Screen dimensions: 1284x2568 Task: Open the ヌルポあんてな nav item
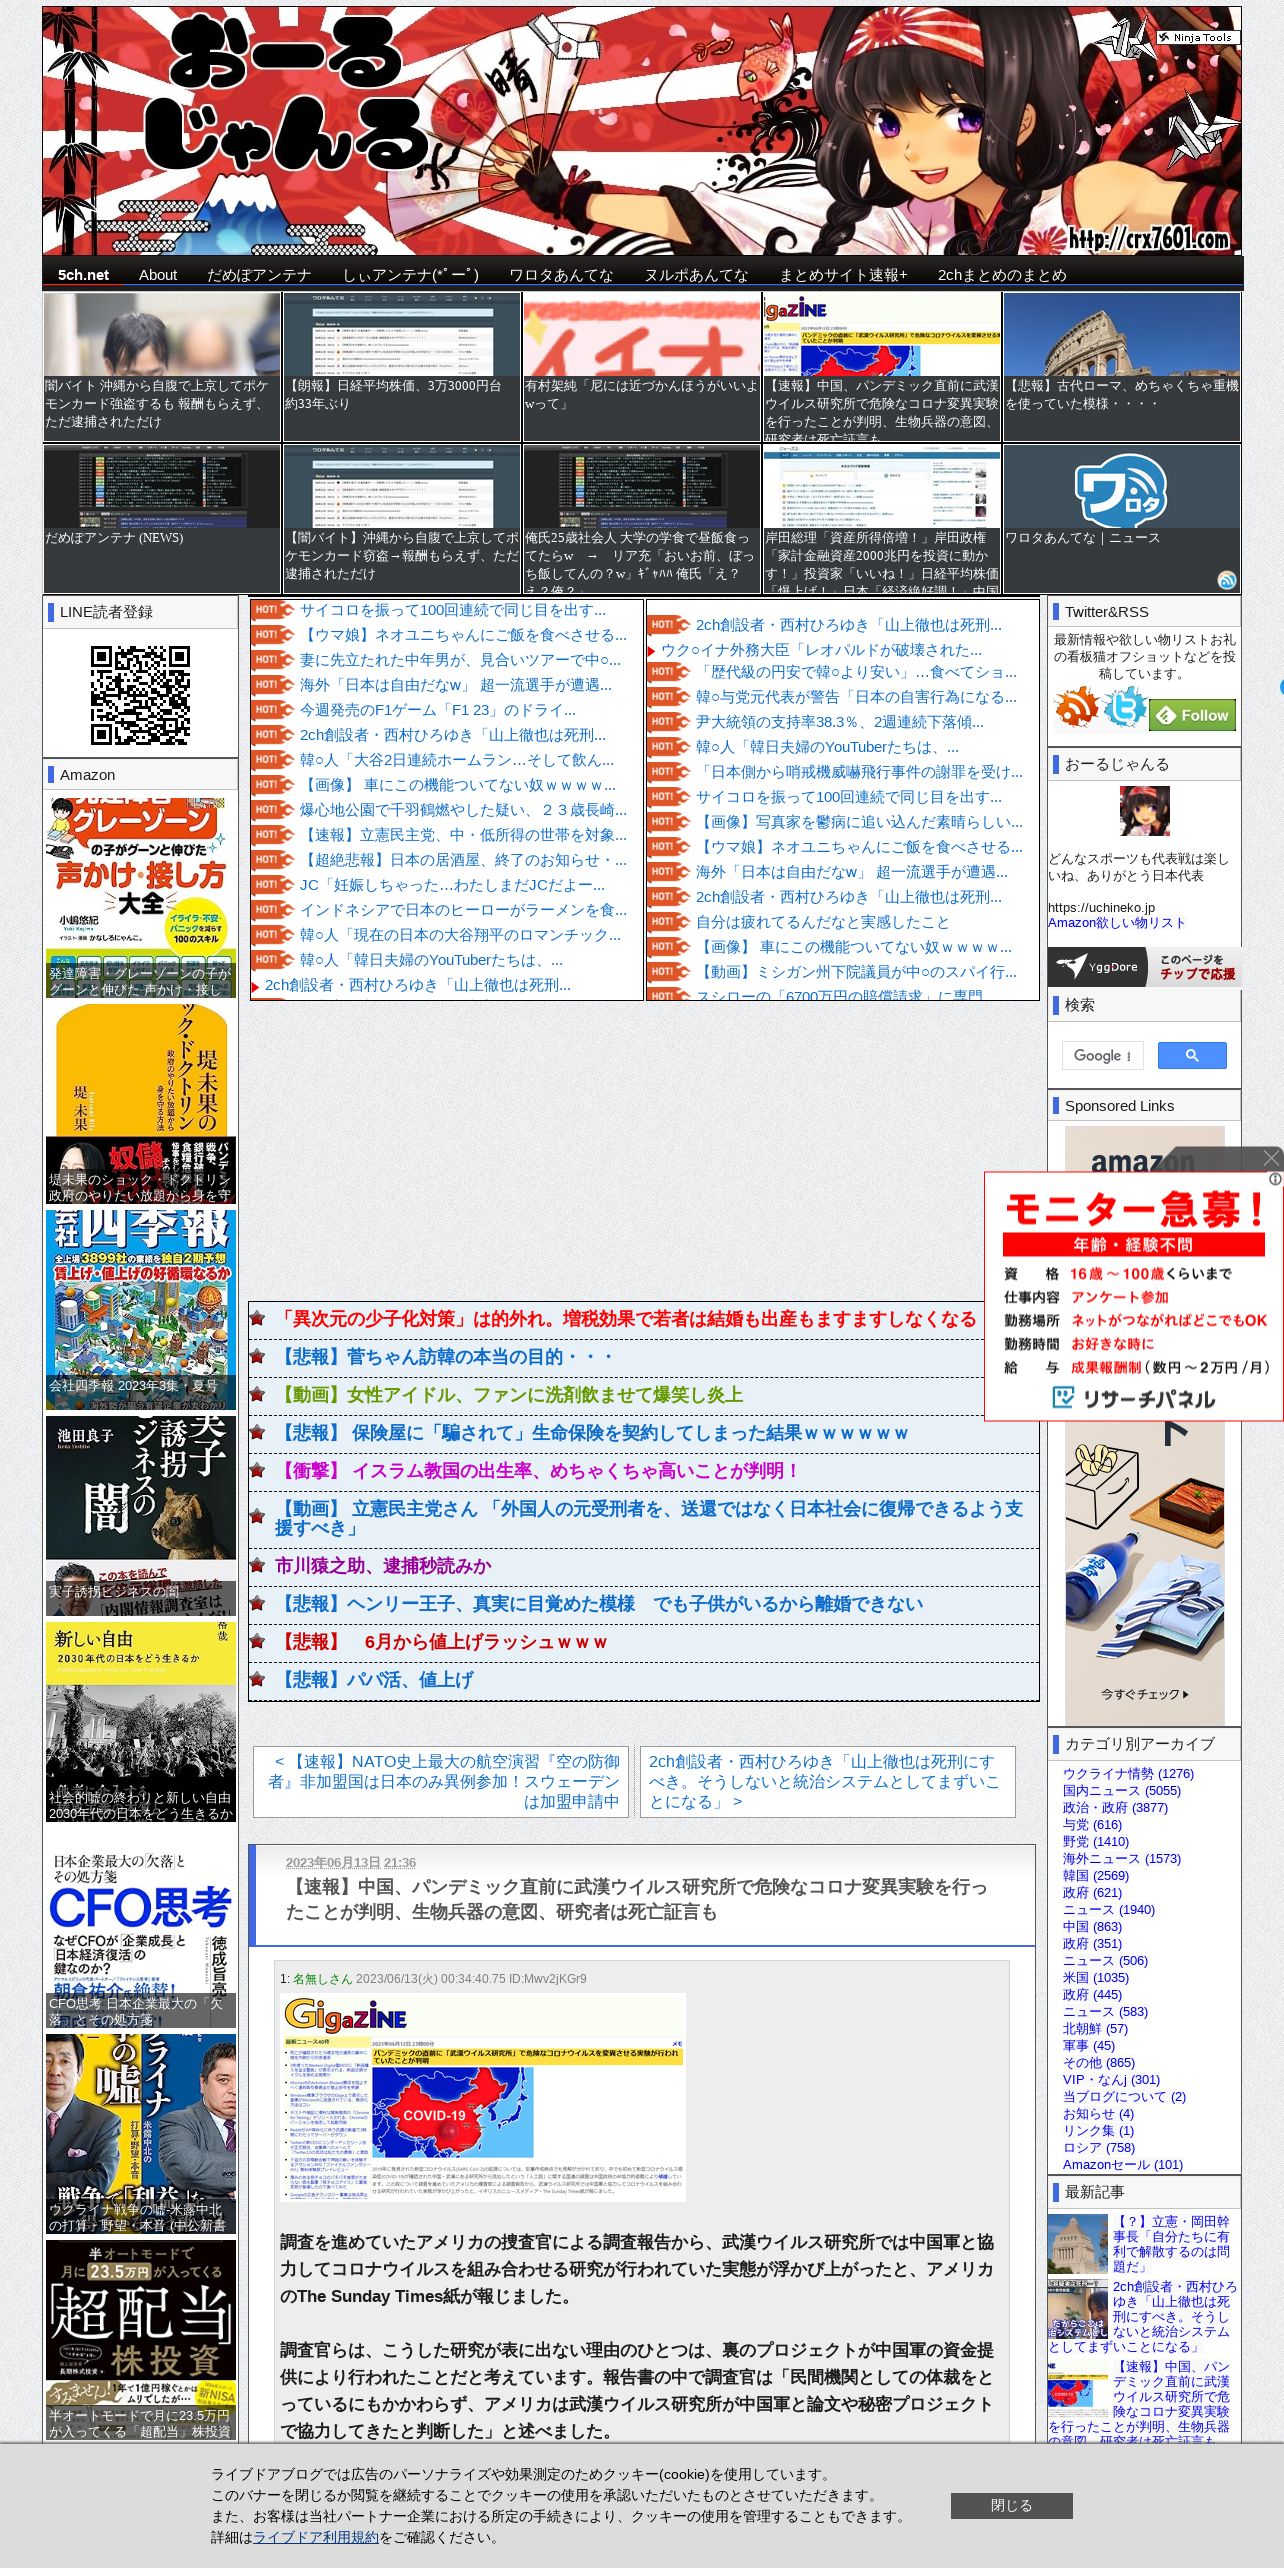coord(696,275)
